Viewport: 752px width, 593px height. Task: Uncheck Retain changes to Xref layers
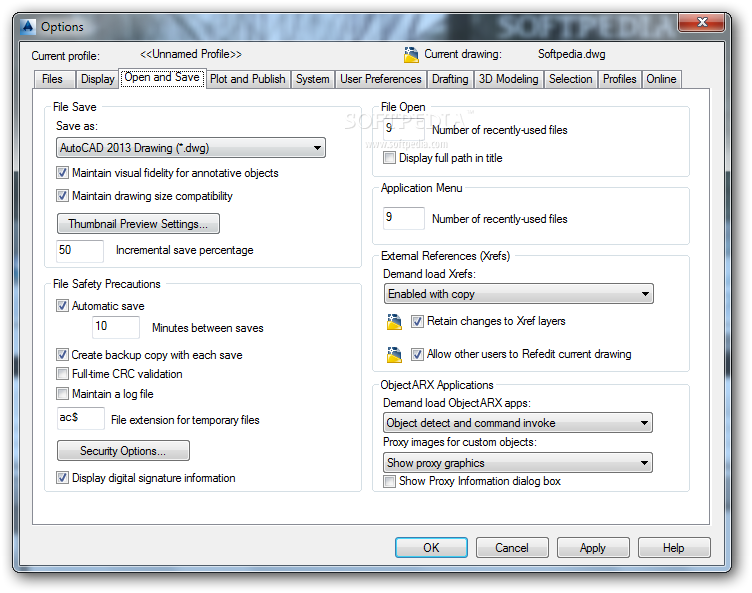click(417, 321)
